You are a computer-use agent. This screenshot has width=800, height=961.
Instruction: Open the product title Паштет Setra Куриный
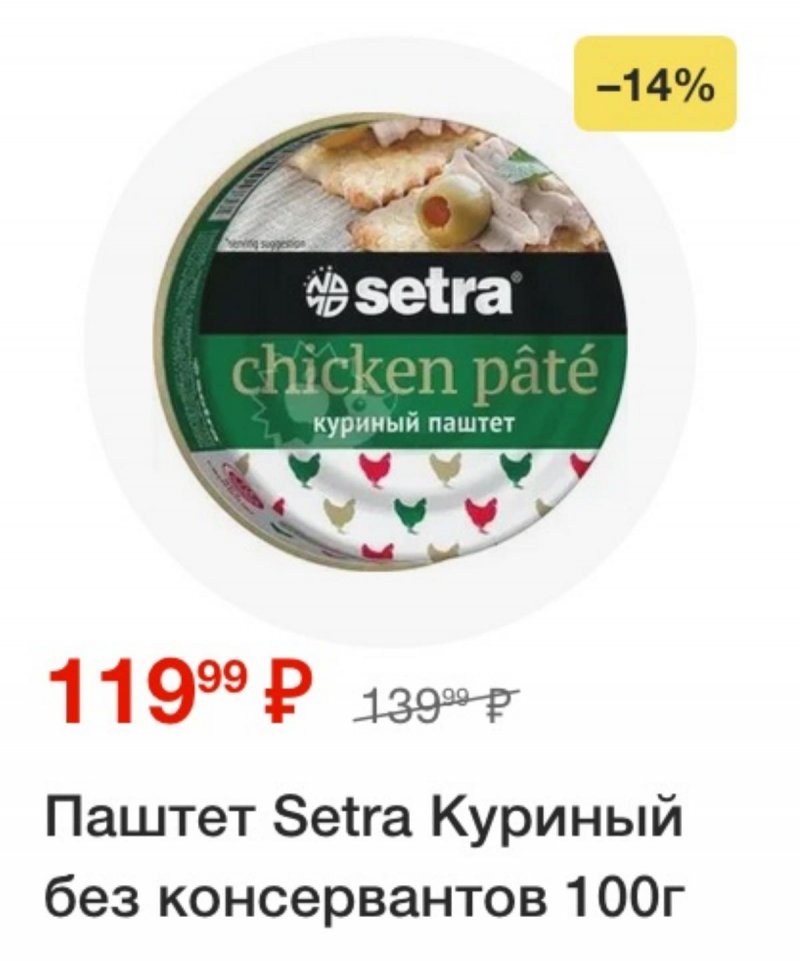tap(364, 820)
